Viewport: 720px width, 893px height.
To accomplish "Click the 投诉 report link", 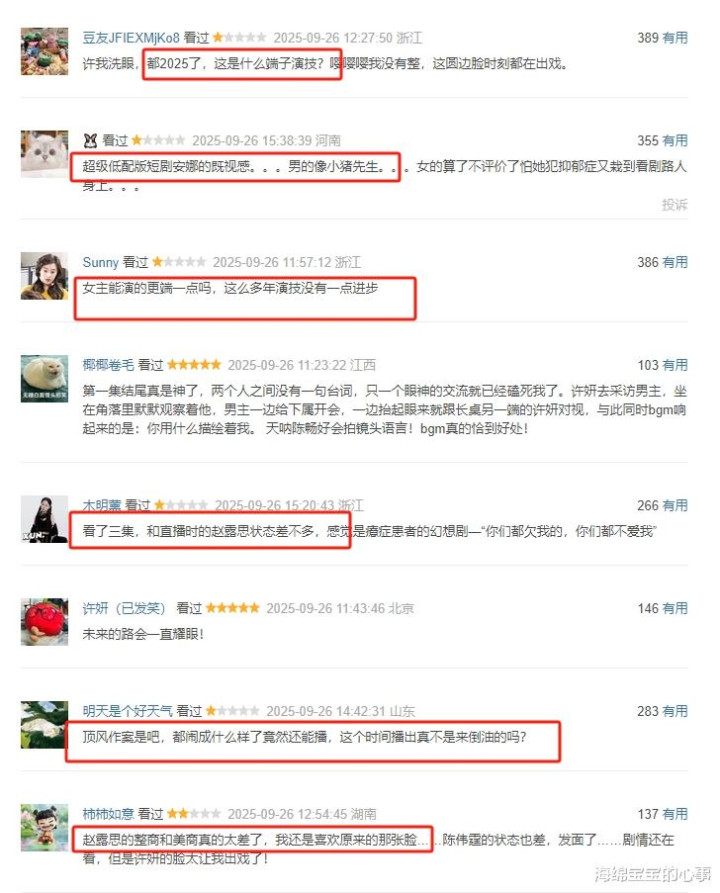I will [x=675, y=204].
